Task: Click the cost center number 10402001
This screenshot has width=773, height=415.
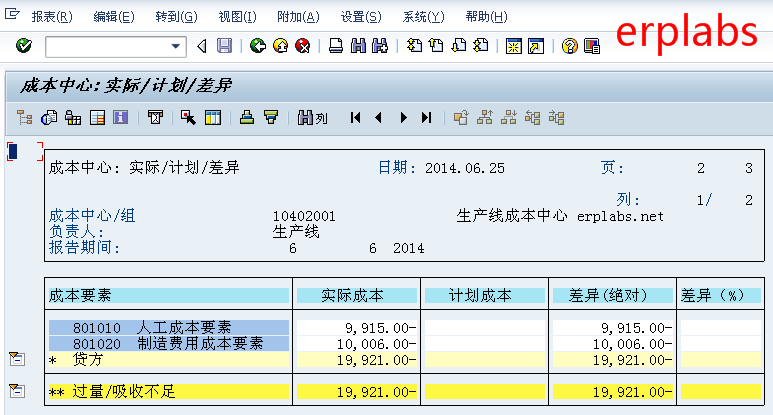Action: pyautogui.click(x=304, y=216)
